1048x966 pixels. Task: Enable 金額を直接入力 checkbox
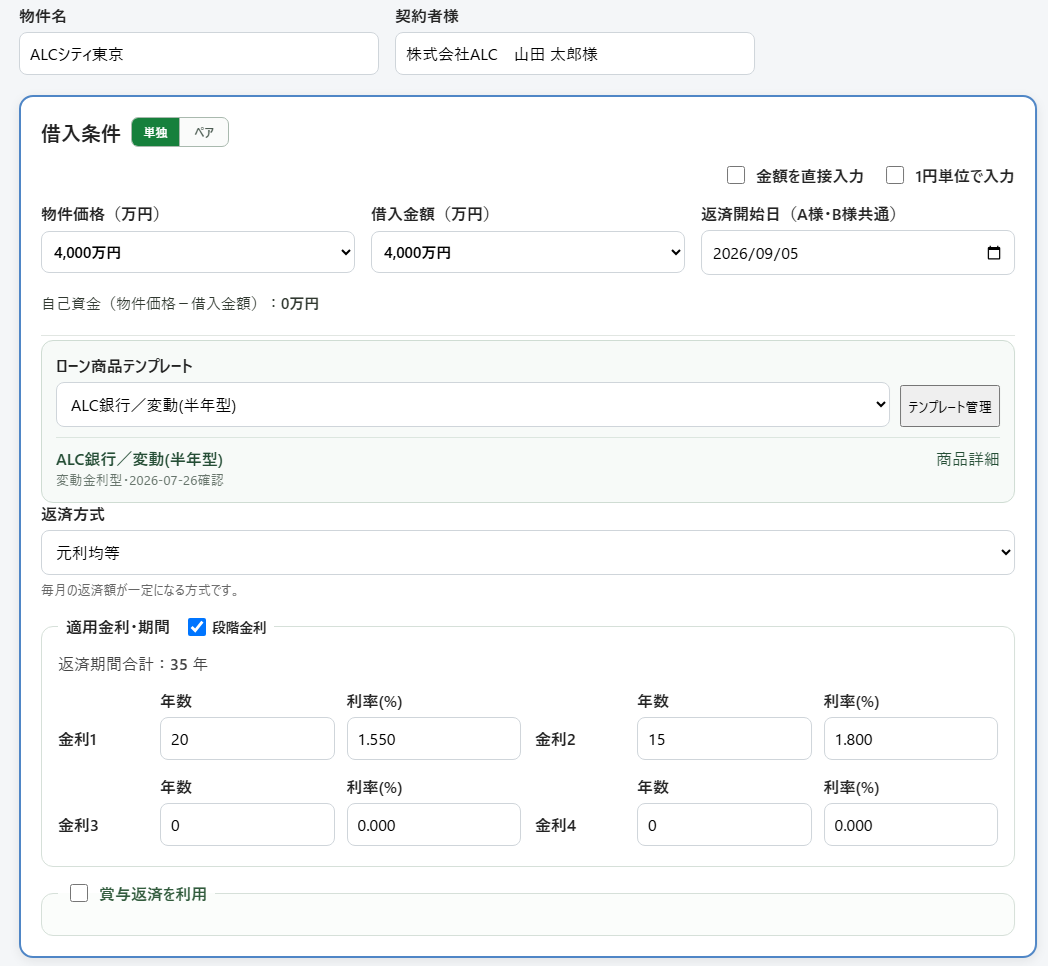[x=736, y=175]
